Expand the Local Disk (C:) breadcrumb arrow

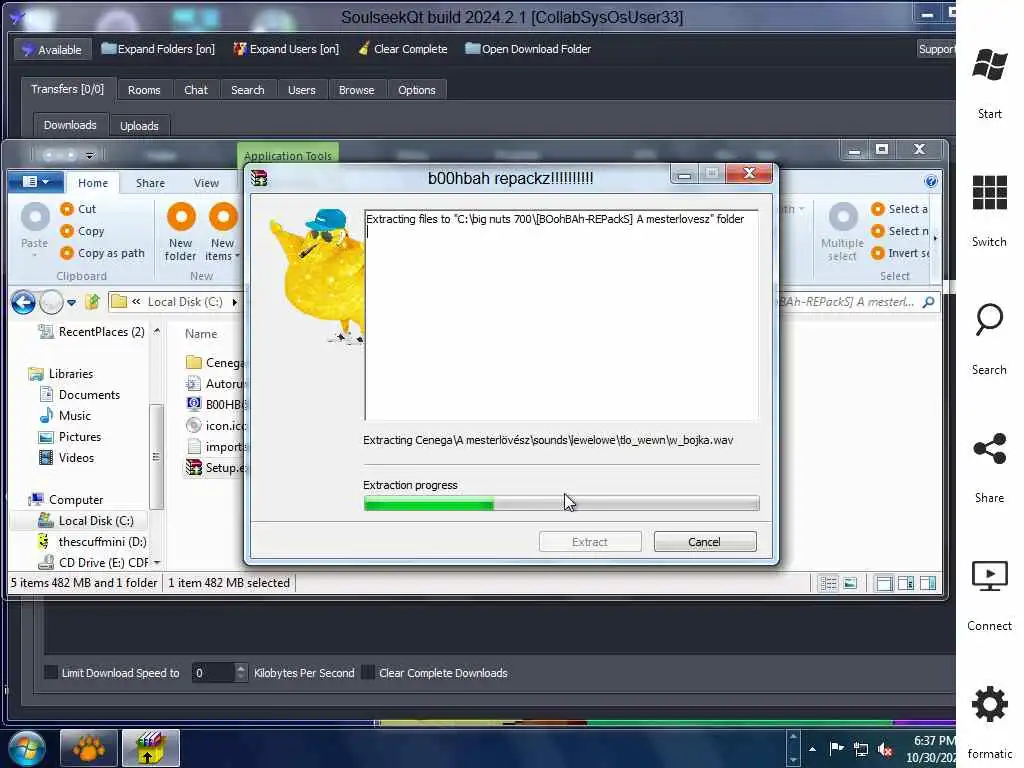tap(234, 302)
